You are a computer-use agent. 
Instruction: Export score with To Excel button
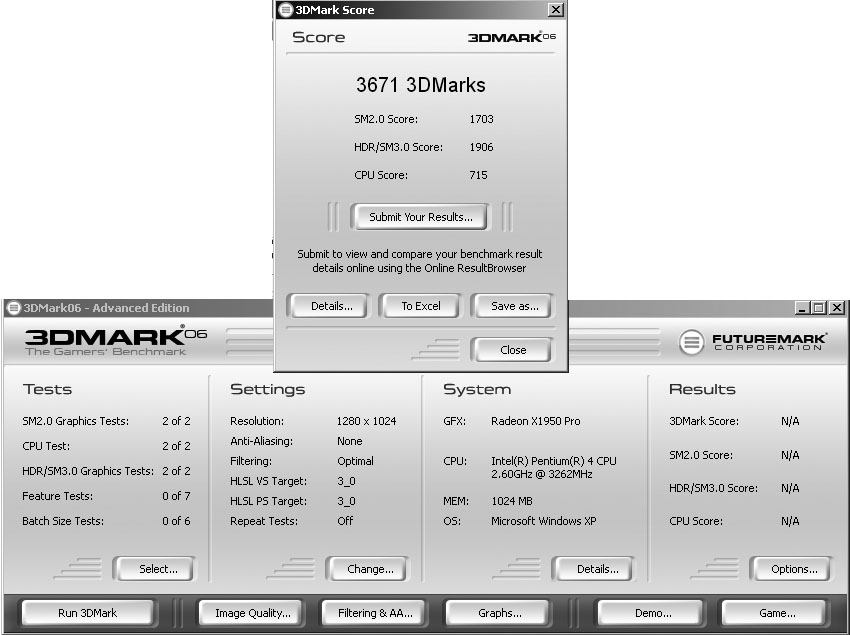pos(421,306)
